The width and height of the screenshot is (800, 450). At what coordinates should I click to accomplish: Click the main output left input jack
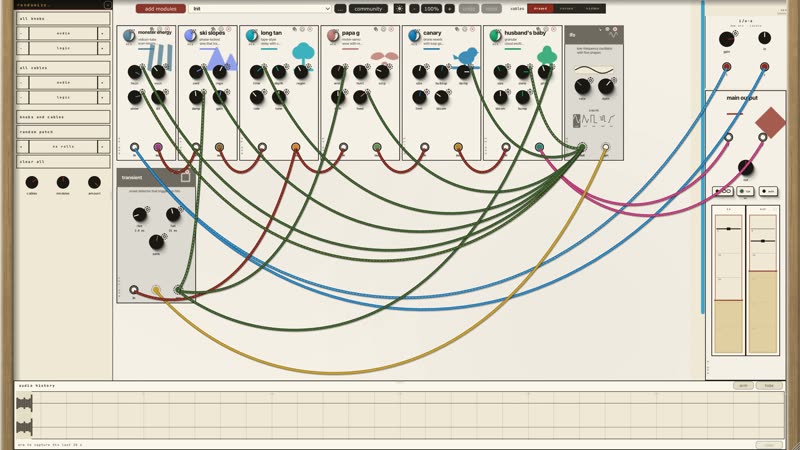click(x=729, y=137)
